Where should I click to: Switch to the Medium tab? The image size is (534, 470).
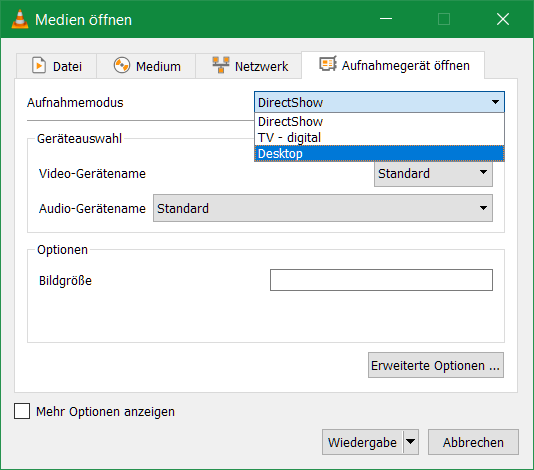click(x=146, y=66)
